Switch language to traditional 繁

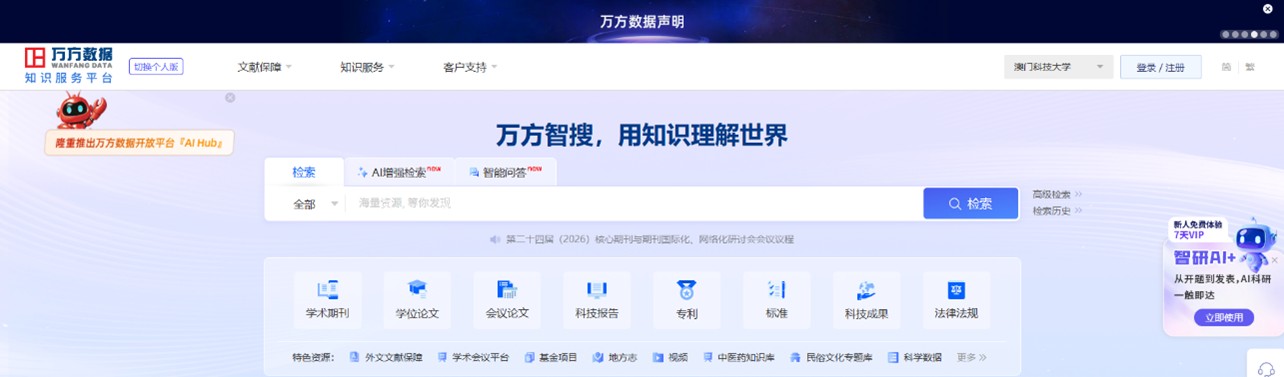coord(1249,67)
